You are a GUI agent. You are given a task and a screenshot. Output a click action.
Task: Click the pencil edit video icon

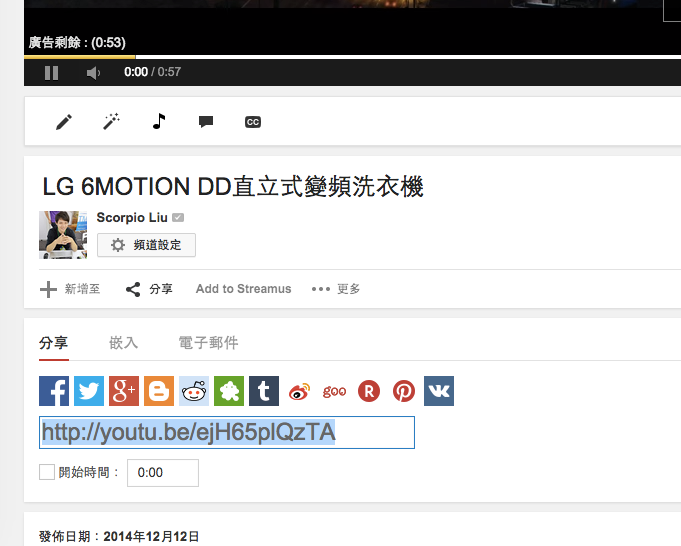tap(64, 122)
